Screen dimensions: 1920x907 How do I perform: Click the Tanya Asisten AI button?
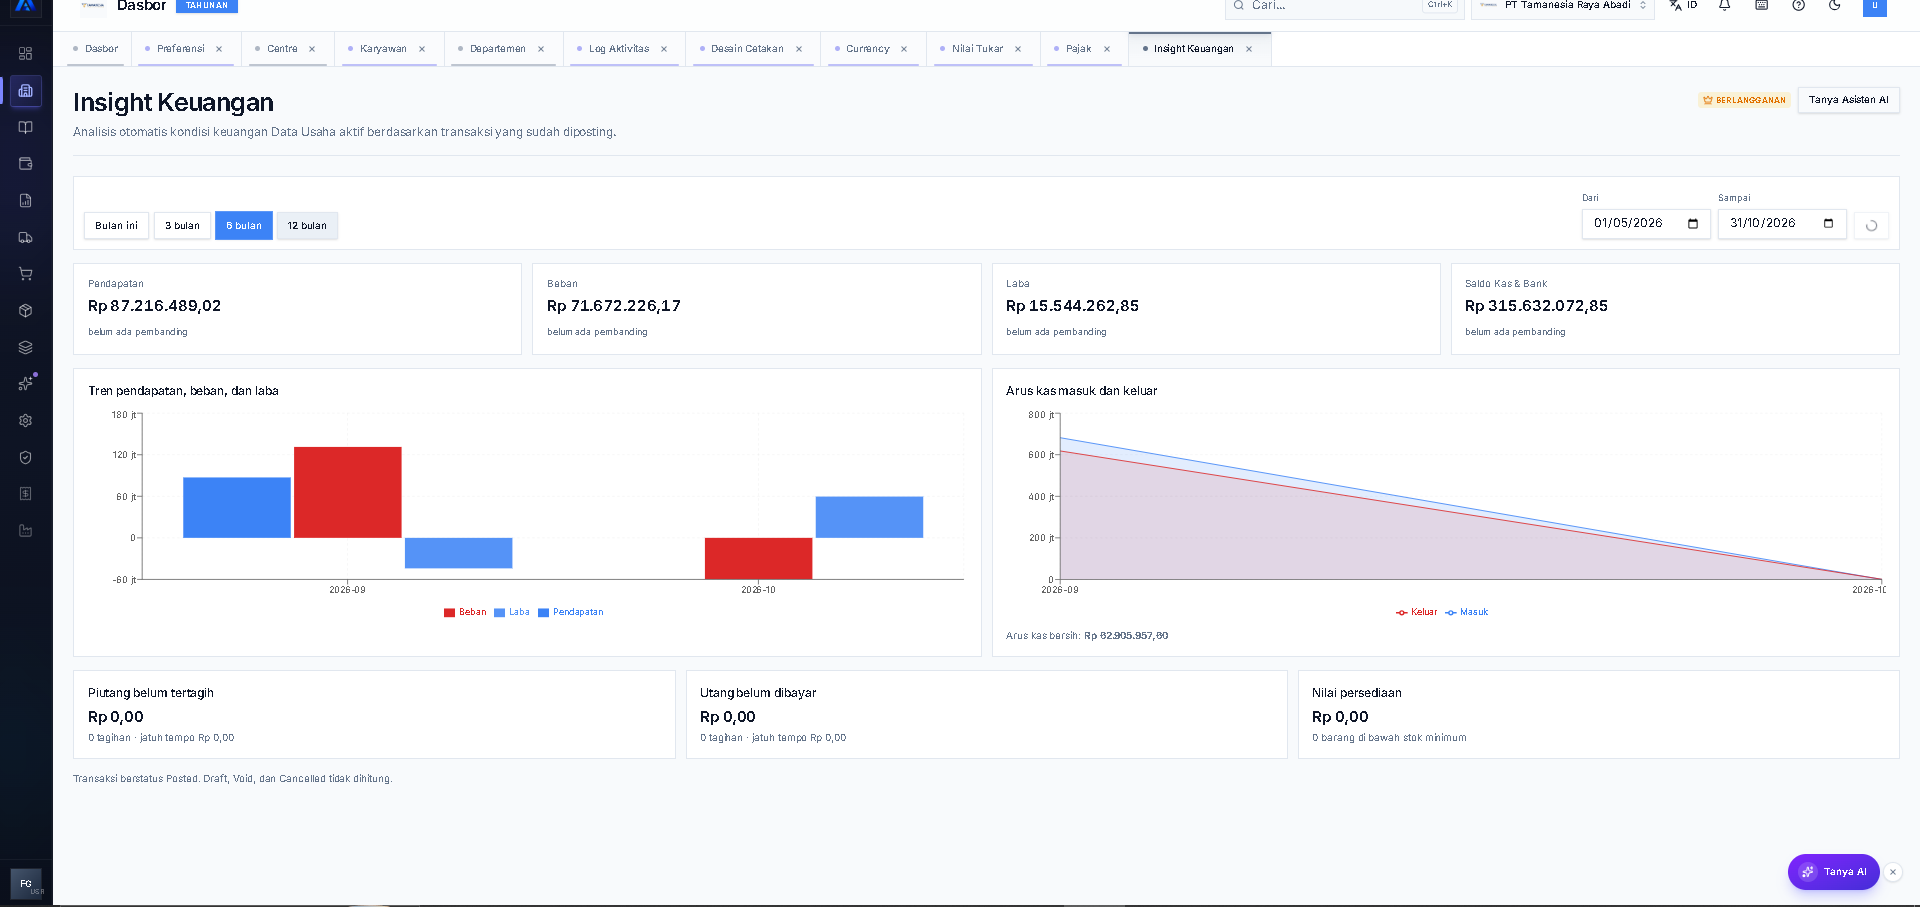click(1848, 100)
